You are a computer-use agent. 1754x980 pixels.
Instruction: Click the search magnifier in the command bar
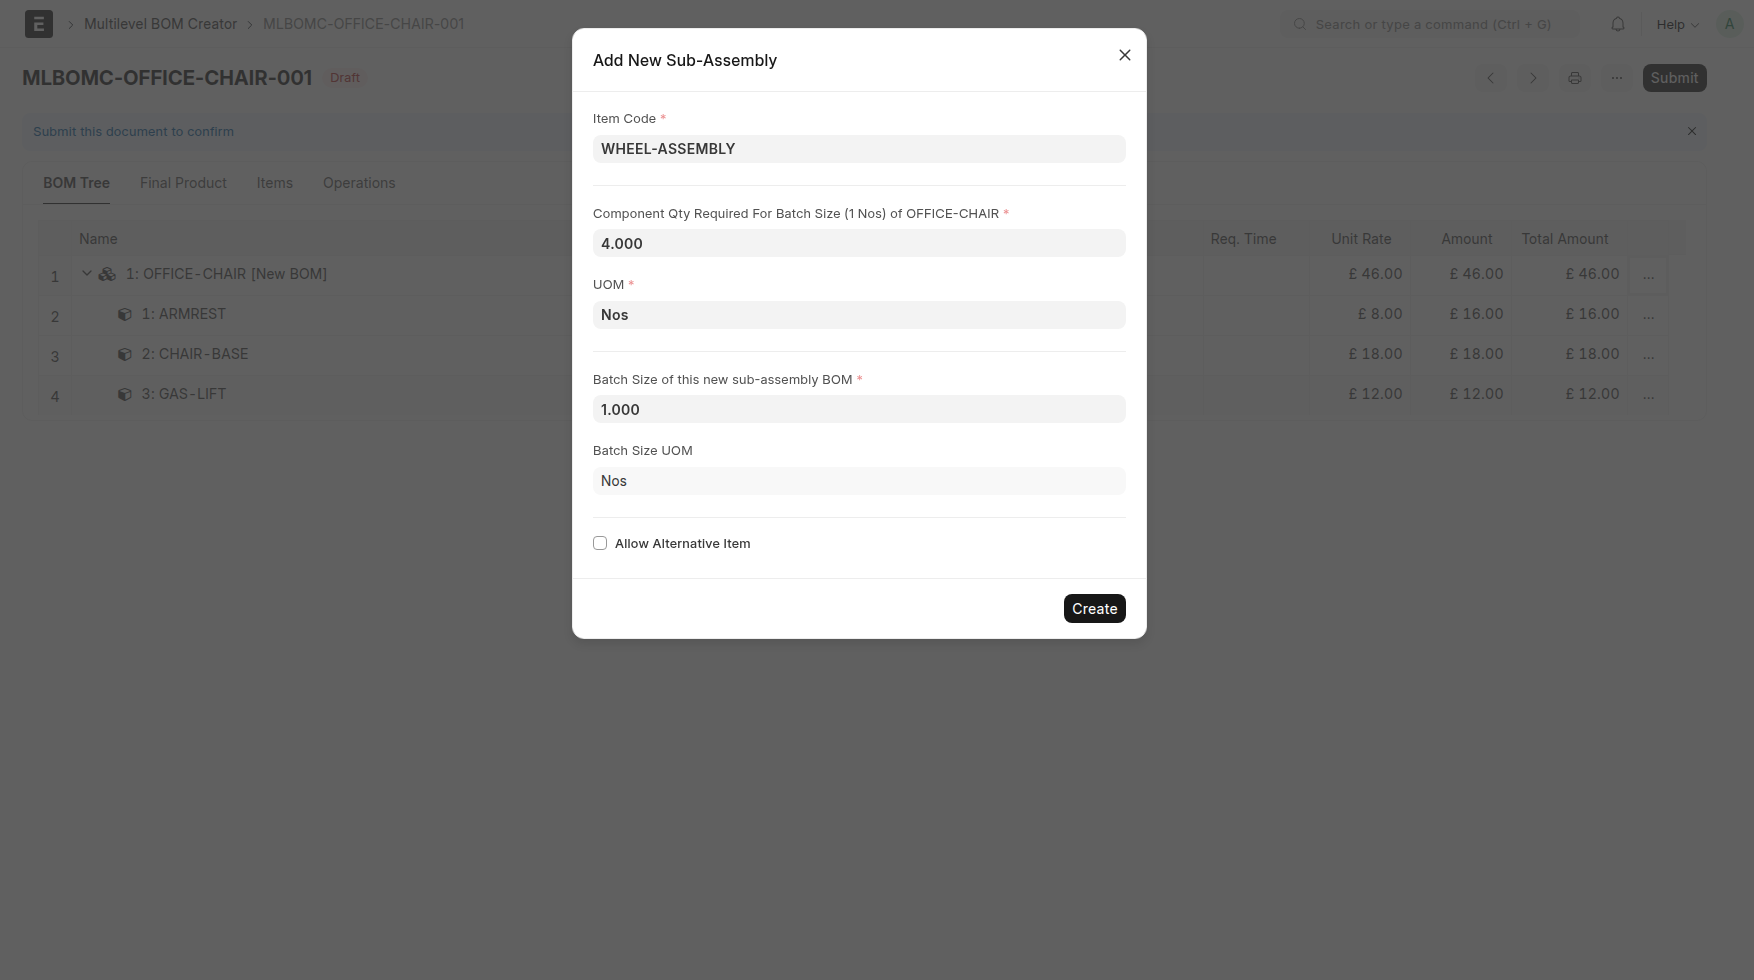pyautogui.click(x=1299, y=24)
